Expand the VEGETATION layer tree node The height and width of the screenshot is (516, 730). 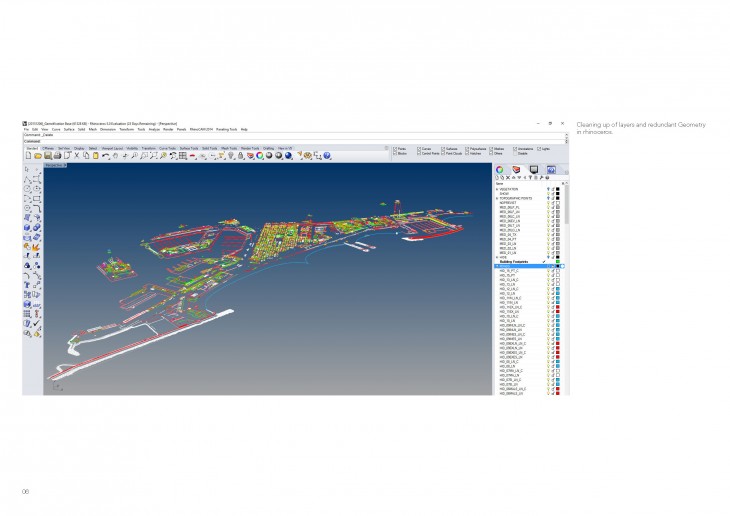[496, 188]
